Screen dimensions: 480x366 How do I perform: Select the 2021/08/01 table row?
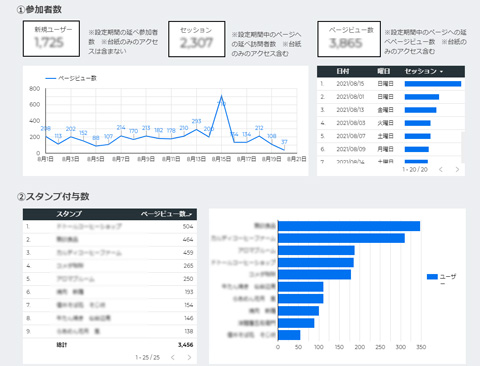[x=391, y=97]
